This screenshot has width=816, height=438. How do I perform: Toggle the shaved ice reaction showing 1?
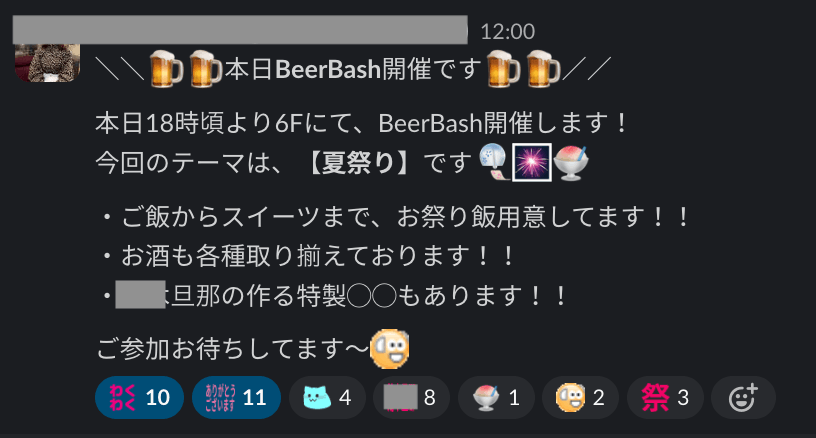point(496,398)
